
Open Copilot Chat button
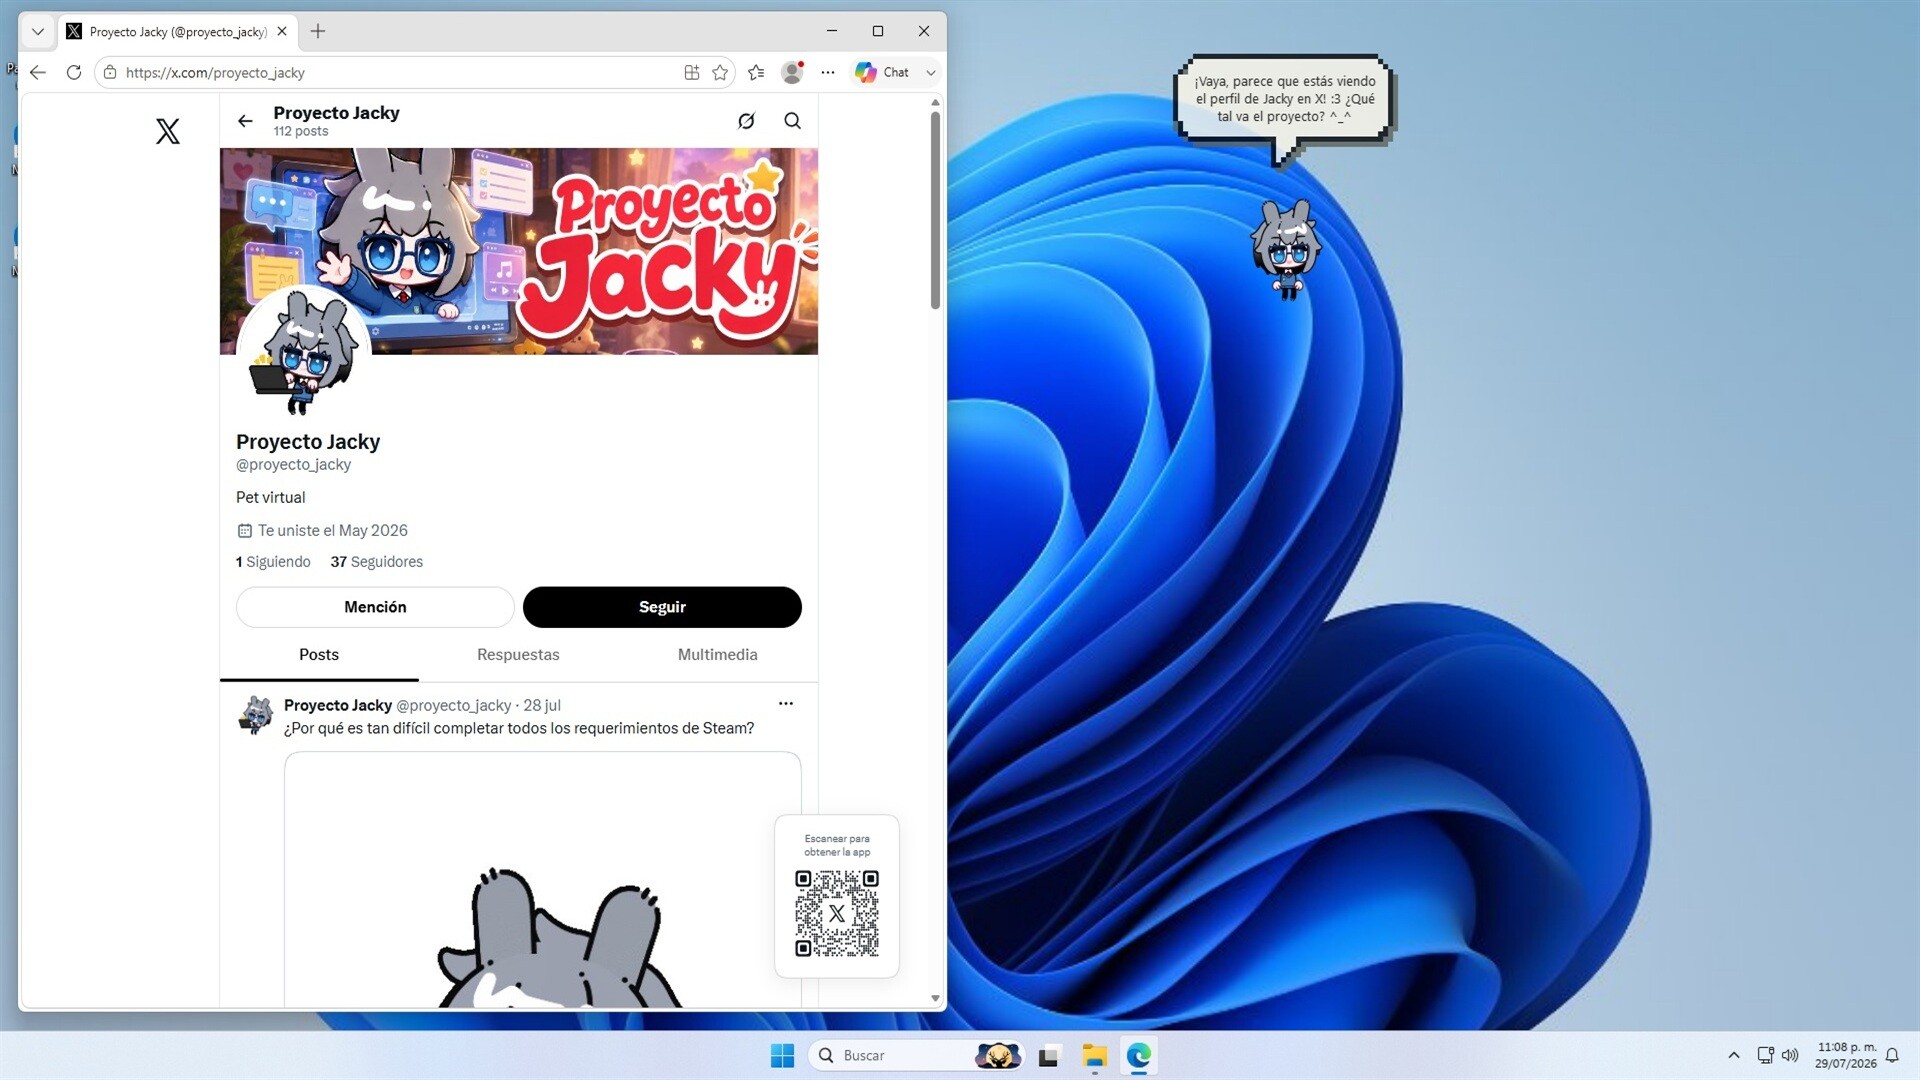click(x=882, y=72)
